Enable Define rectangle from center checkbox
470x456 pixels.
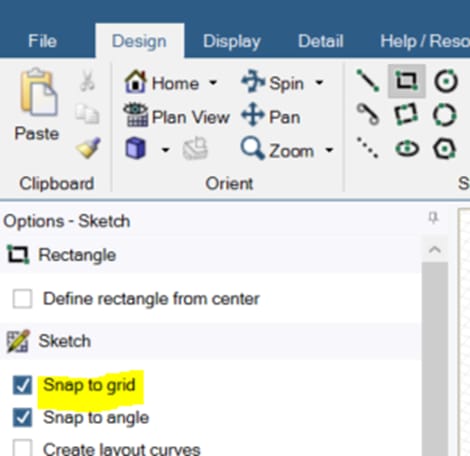click(22, 298)
